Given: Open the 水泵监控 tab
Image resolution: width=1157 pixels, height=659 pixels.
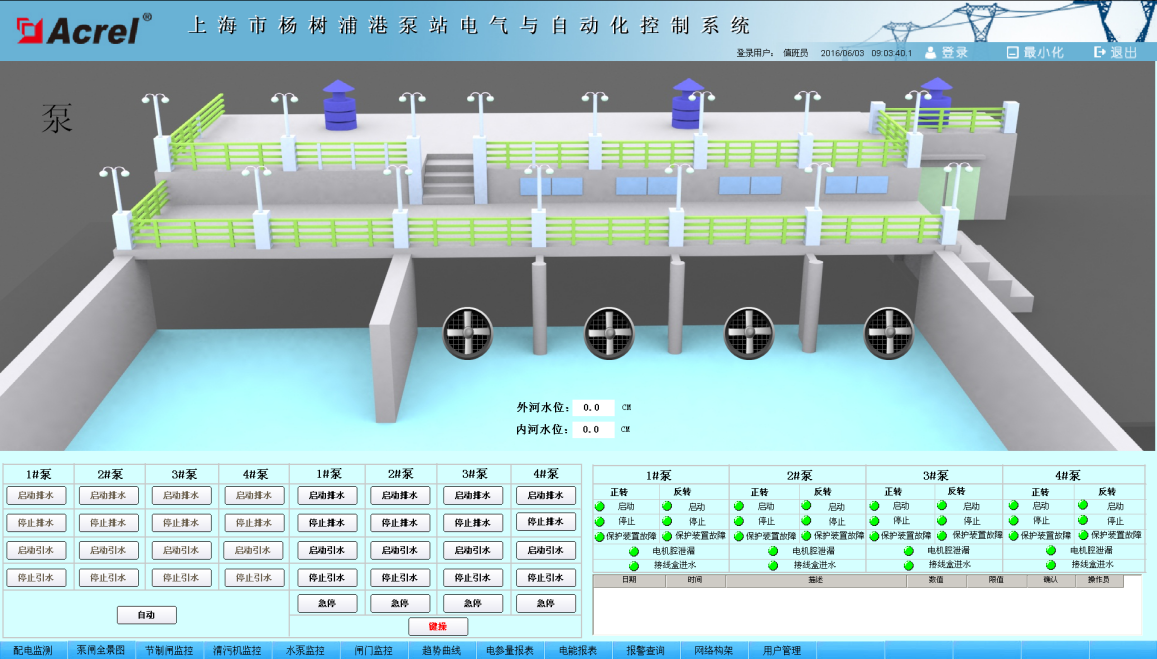Looking at the screenshot, I should [x=305, y=650].
